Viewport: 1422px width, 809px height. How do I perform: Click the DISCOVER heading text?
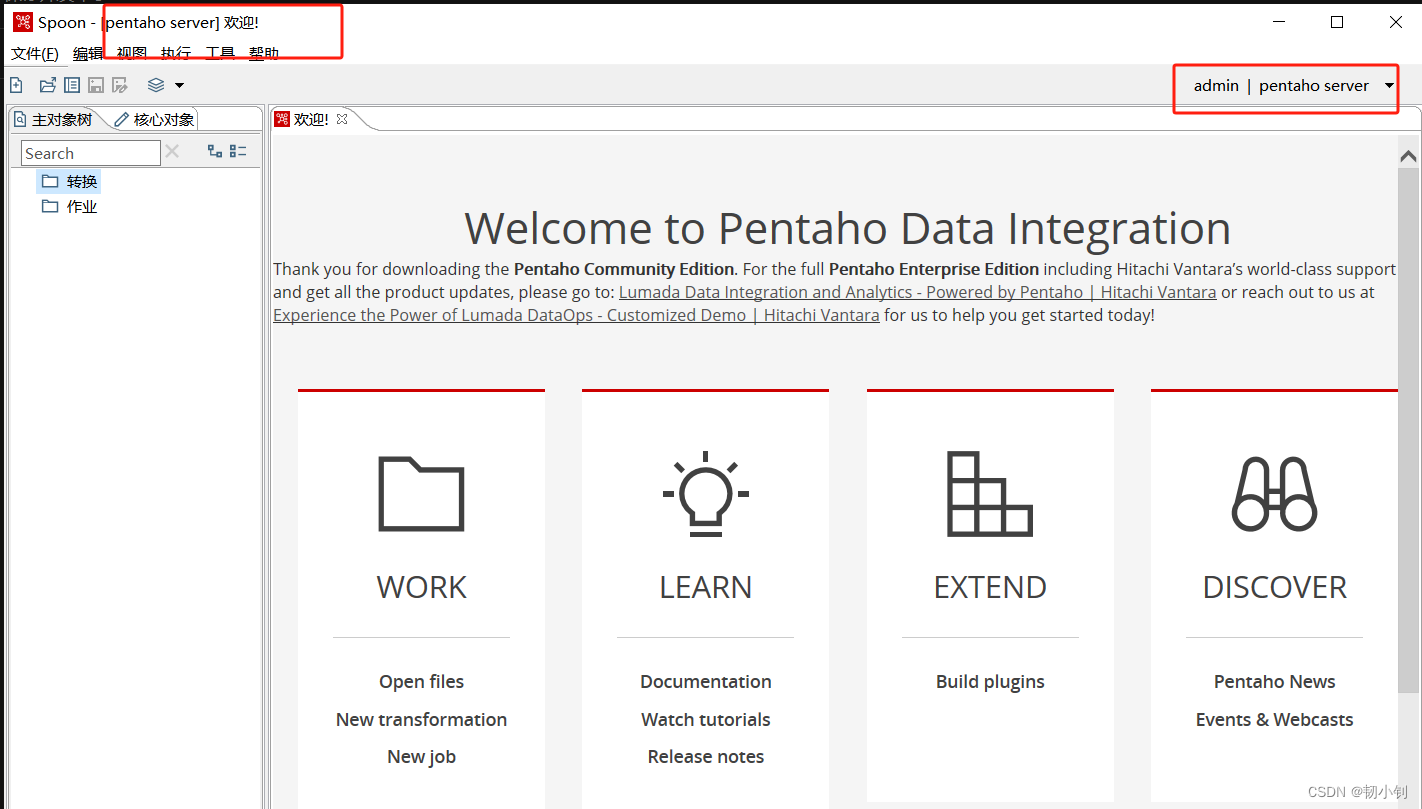point(1274,587)
